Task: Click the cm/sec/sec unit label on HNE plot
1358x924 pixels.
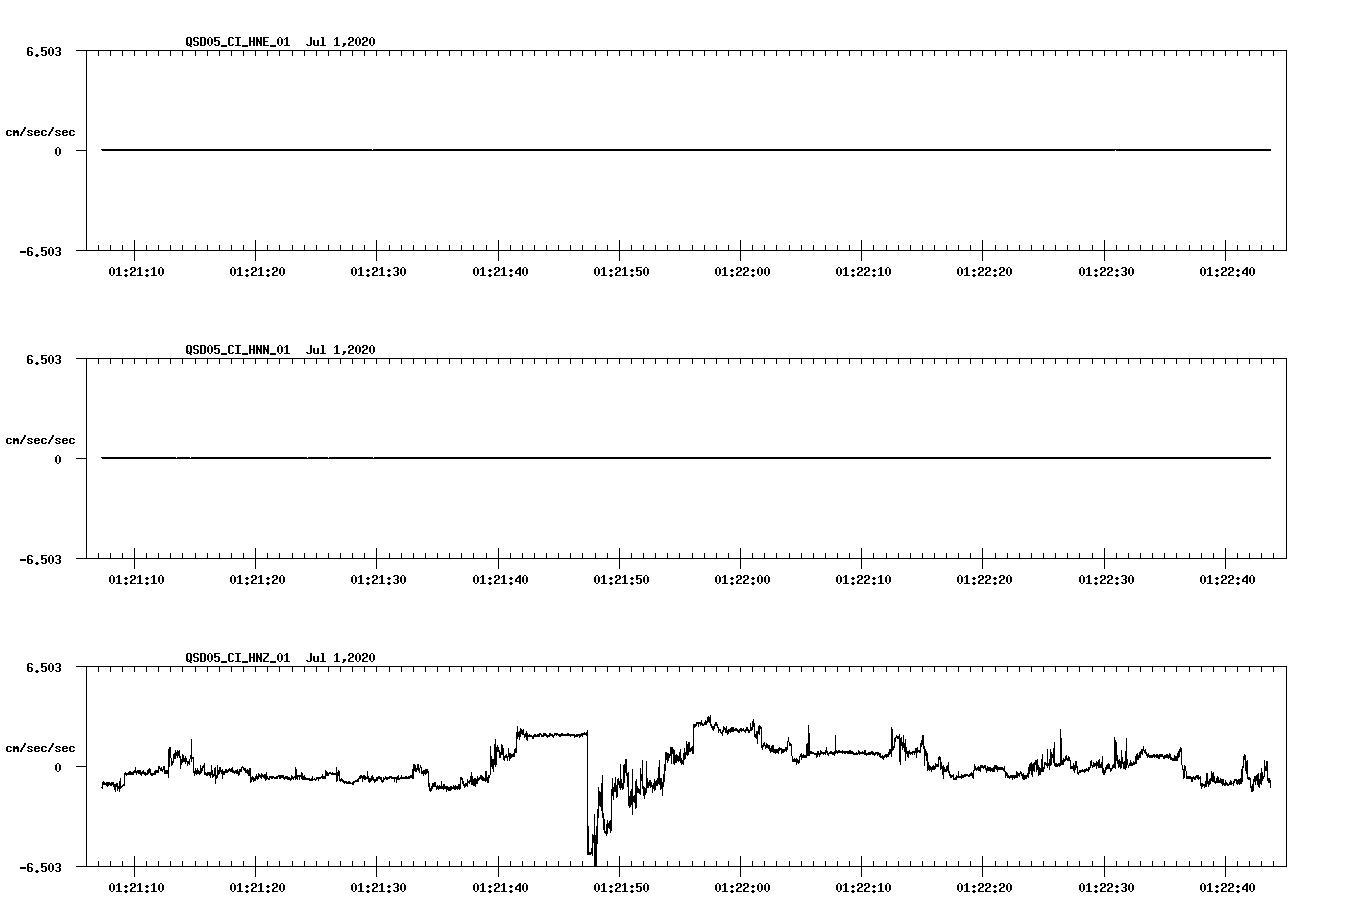Action: 40,132
